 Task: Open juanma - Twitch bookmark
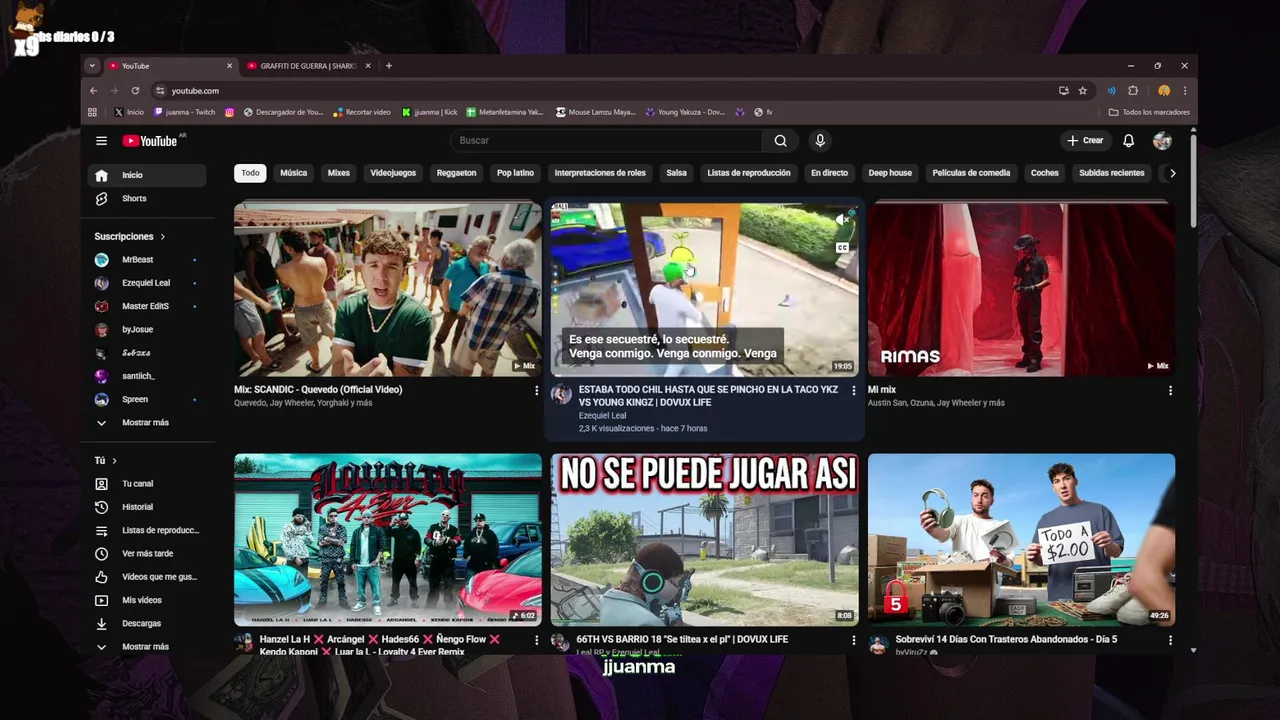pos(183,112)
